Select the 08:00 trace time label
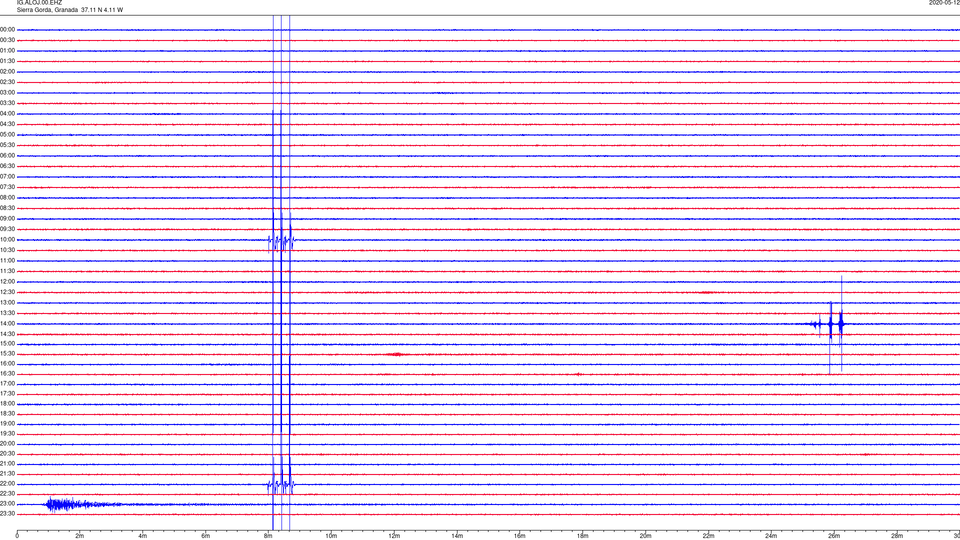Screen dimensions: 960x540 coord(7,198)
